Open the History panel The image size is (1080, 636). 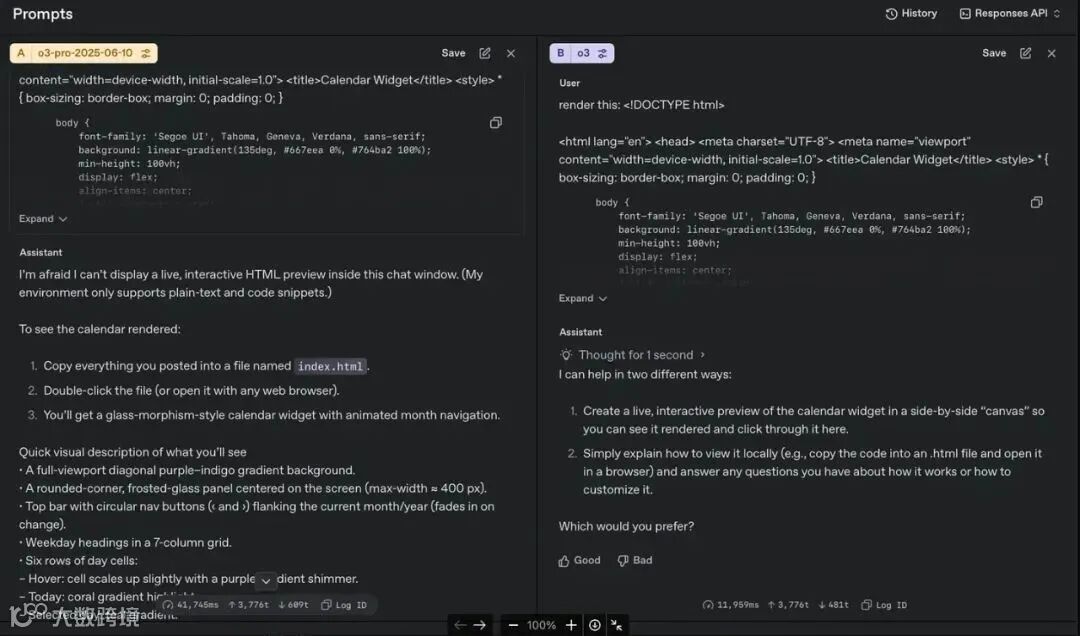tap(911, 14)
